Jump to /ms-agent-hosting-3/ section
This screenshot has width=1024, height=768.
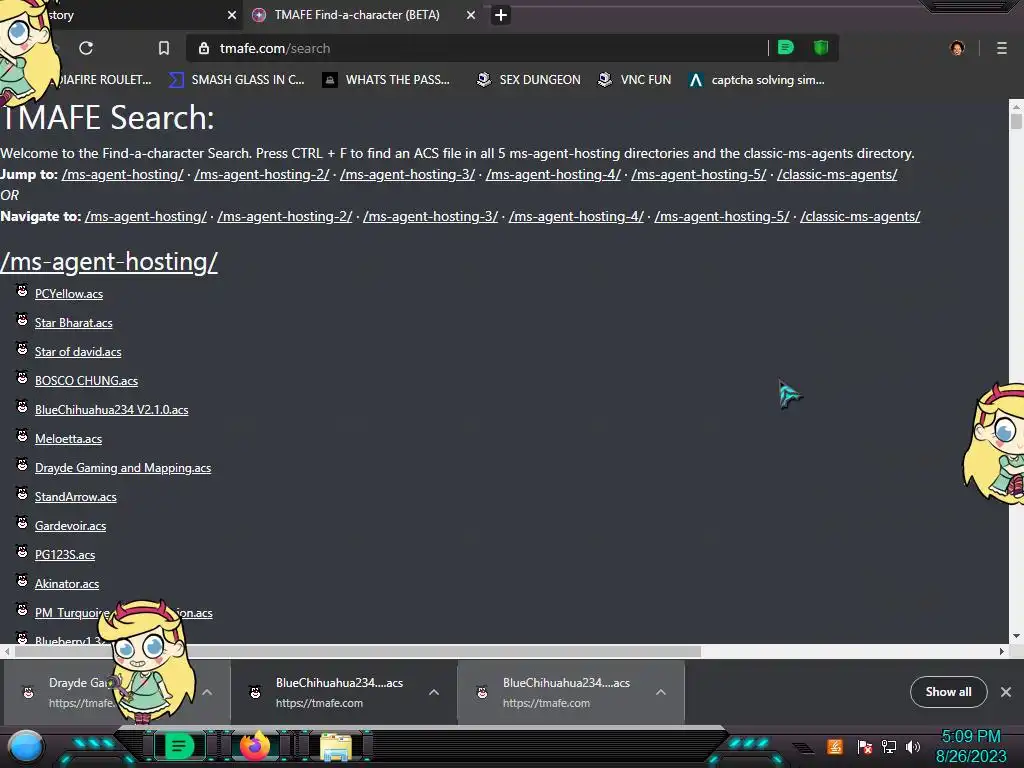pos(408,174)
